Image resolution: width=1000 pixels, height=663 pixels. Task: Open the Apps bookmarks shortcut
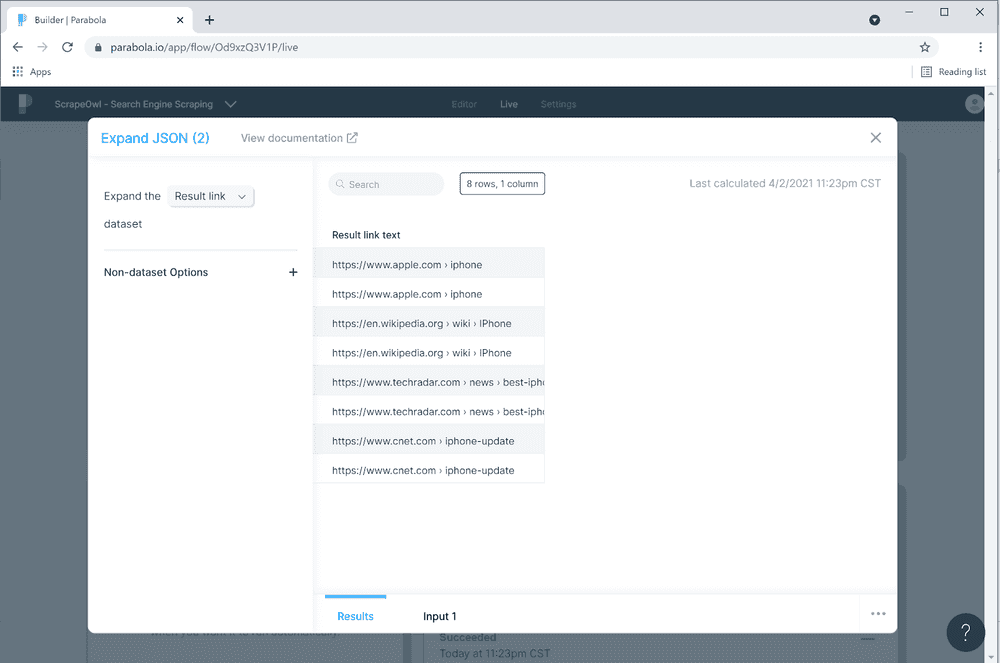tap(32, 71)
